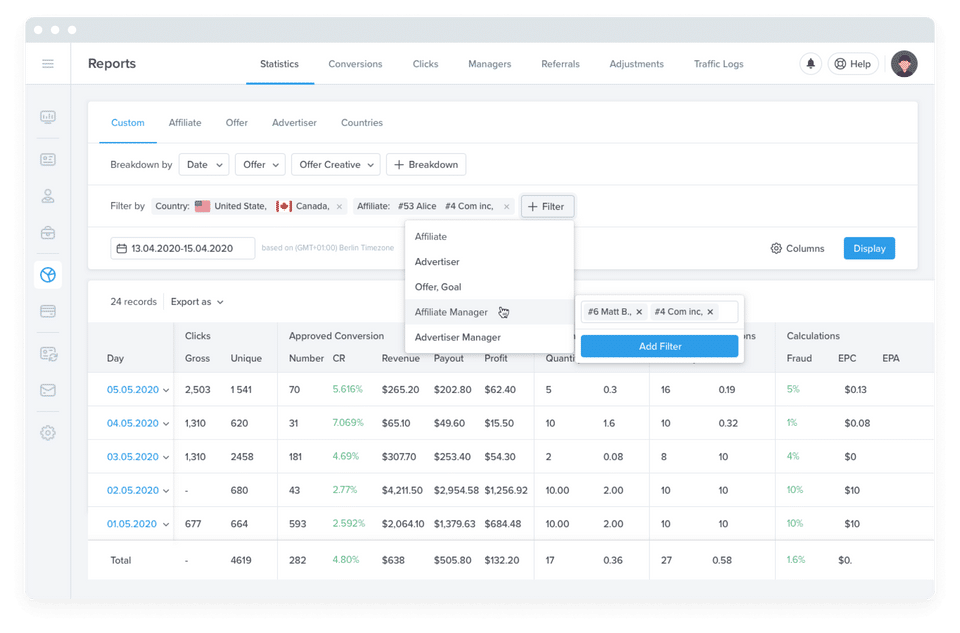Select Advertiser Manager from the filter menu
Screen dimensions: 960x633
pos(457,337)
